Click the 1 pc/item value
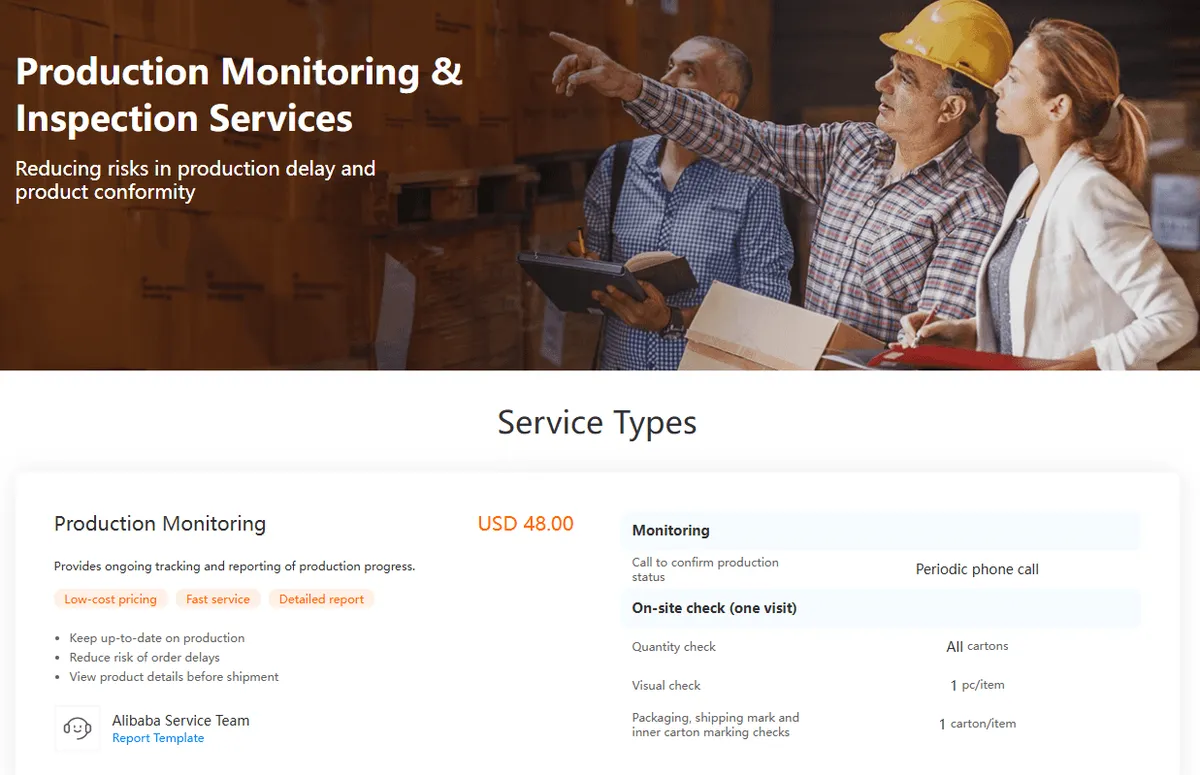 click(x=977, y=685)
